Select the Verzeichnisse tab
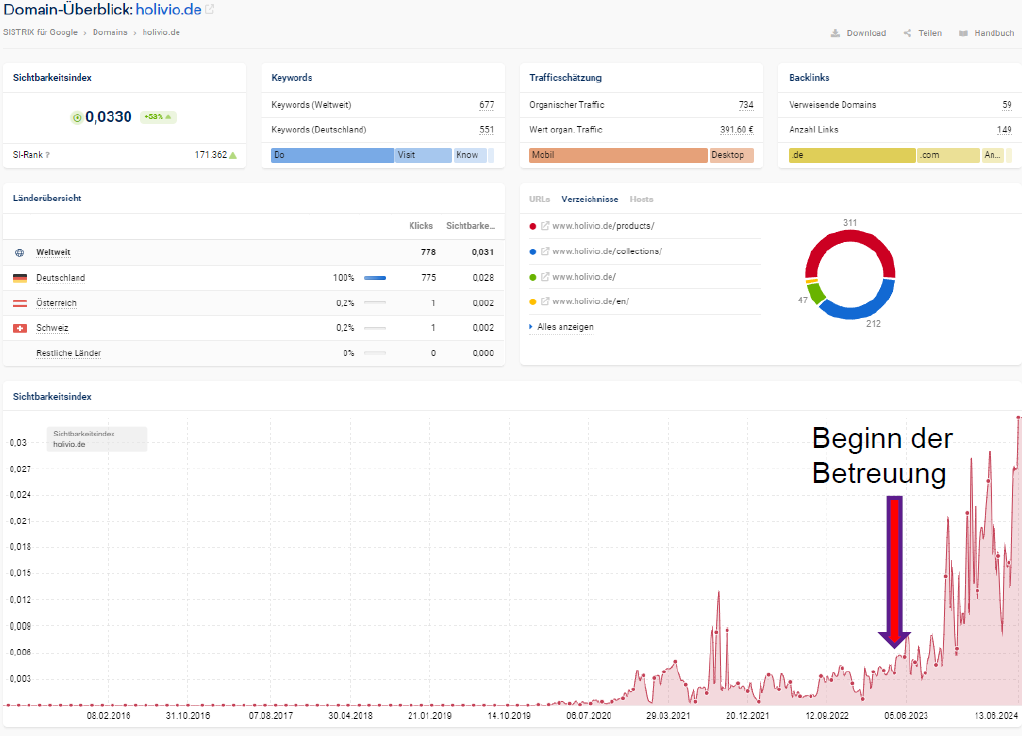Screen dimensions: 1022x736 tap(589, 199)
